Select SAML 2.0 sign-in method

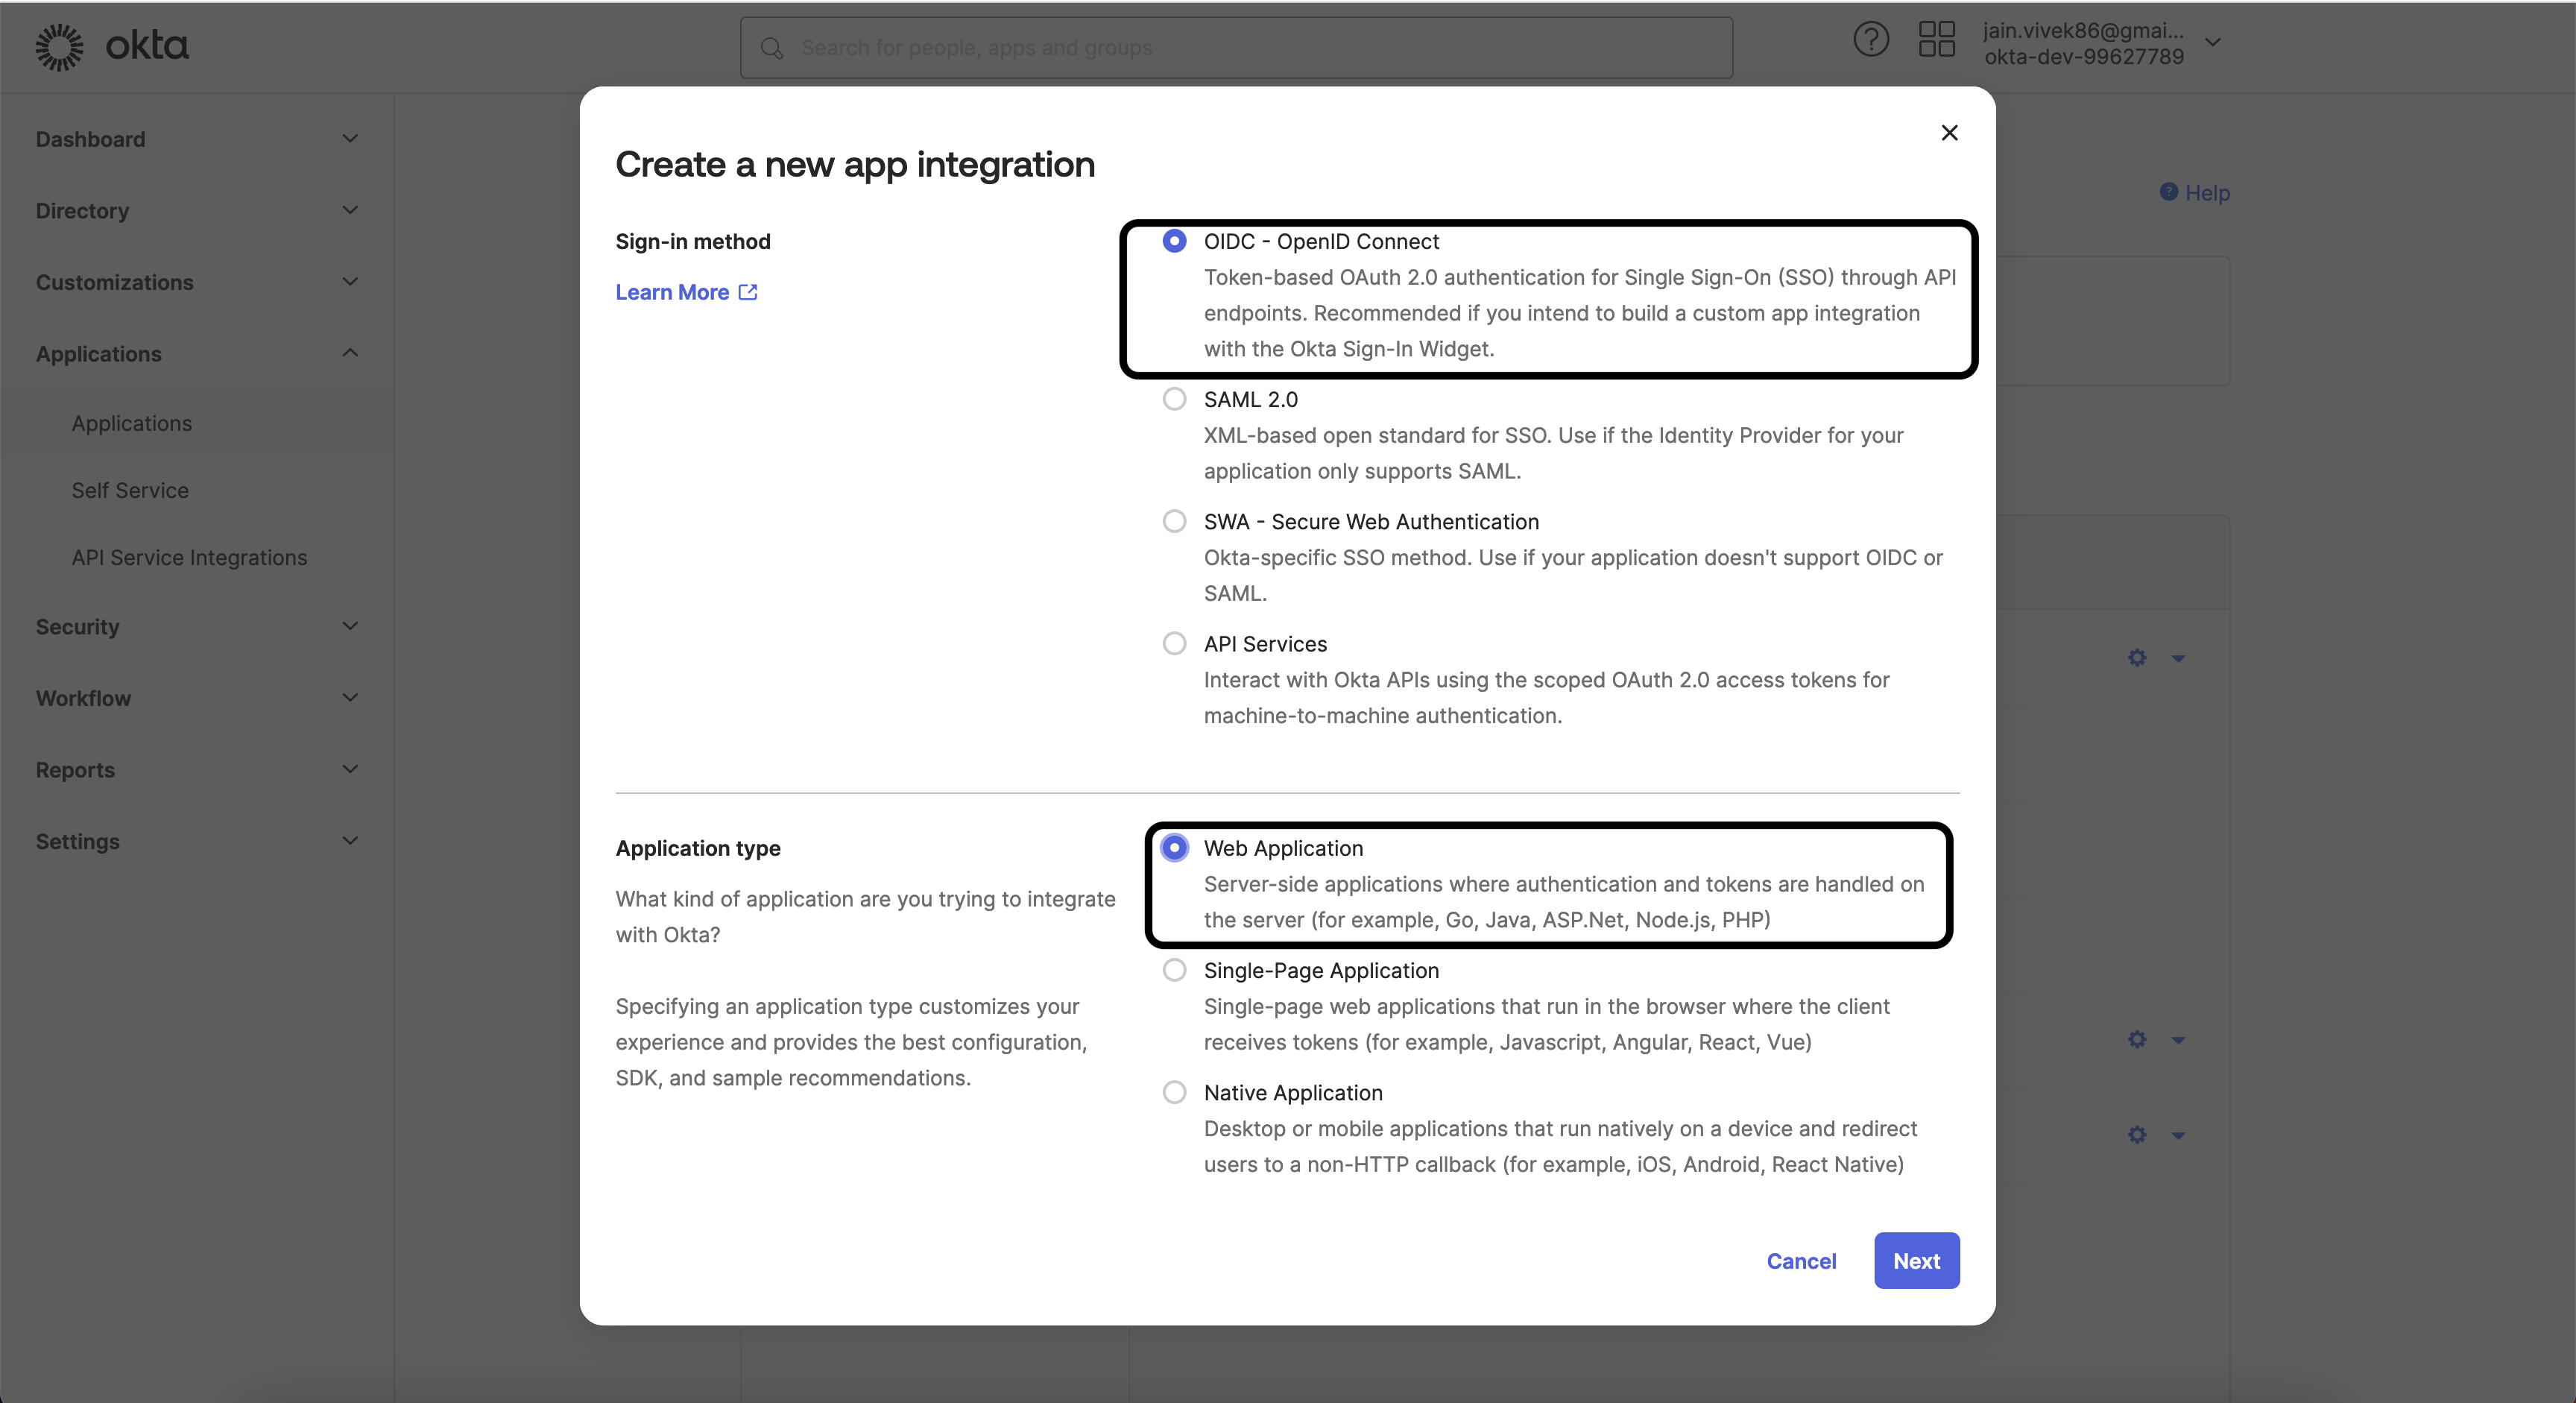tap(1174, 399)
